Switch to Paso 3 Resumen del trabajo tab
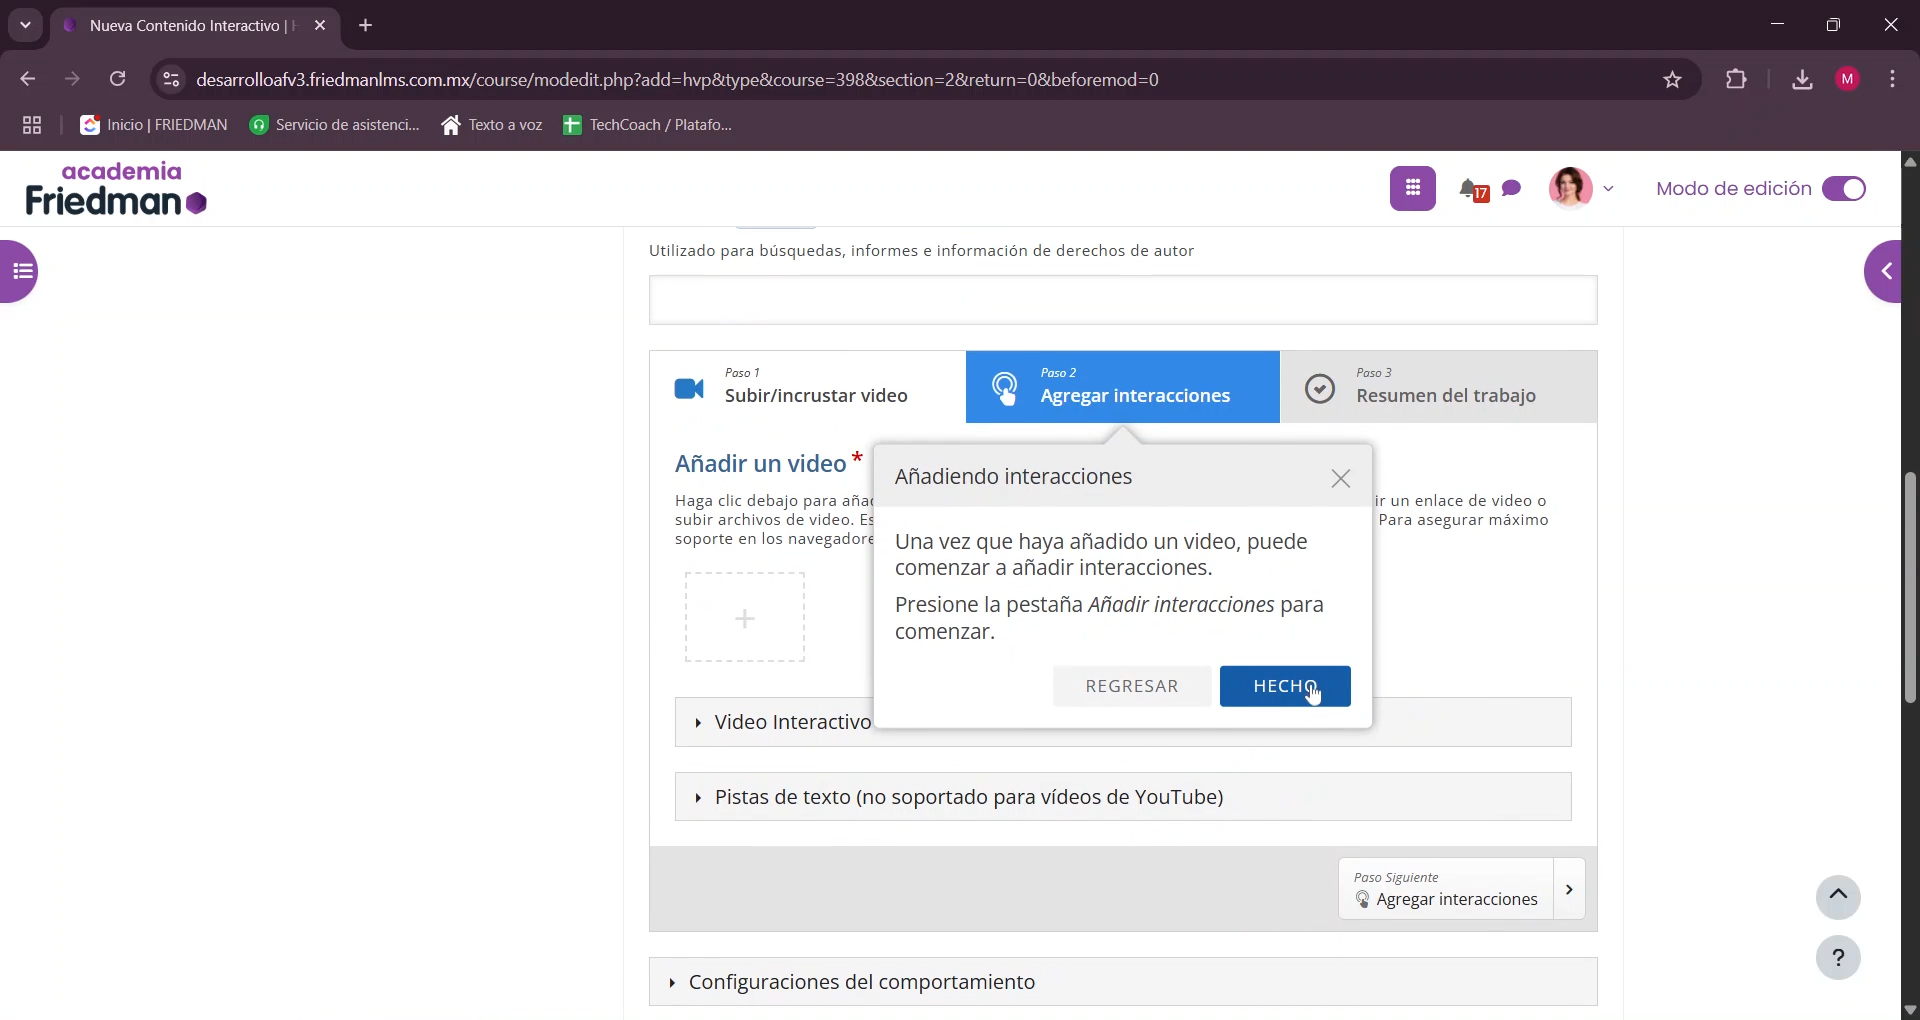Viewport: 1920px width, 1020px height. pyautogui.click(x=1439, y=387)
